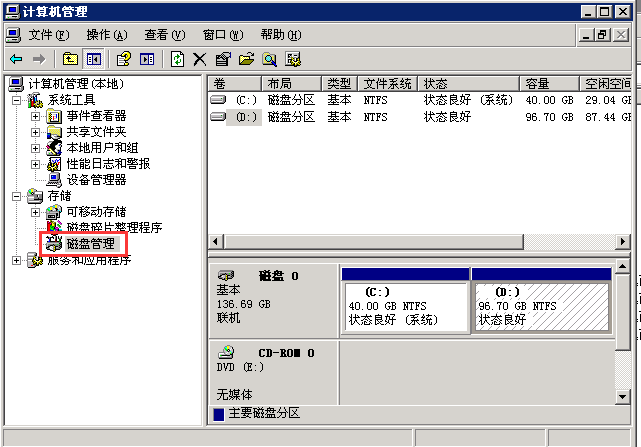Collapse the 系统工具 tree node

16,100
